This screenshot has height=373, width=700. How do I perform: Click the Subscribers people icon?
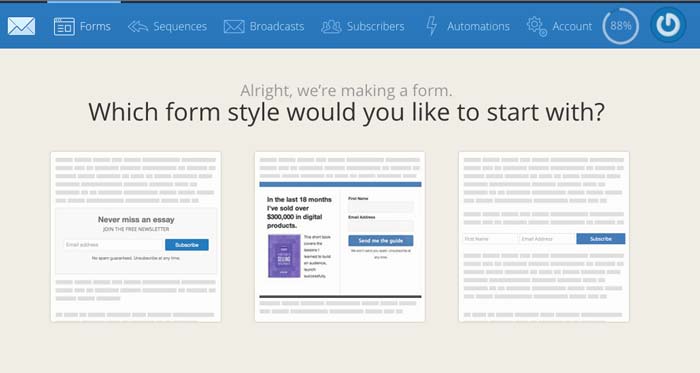pyautogui.click(x=331, y=26)
